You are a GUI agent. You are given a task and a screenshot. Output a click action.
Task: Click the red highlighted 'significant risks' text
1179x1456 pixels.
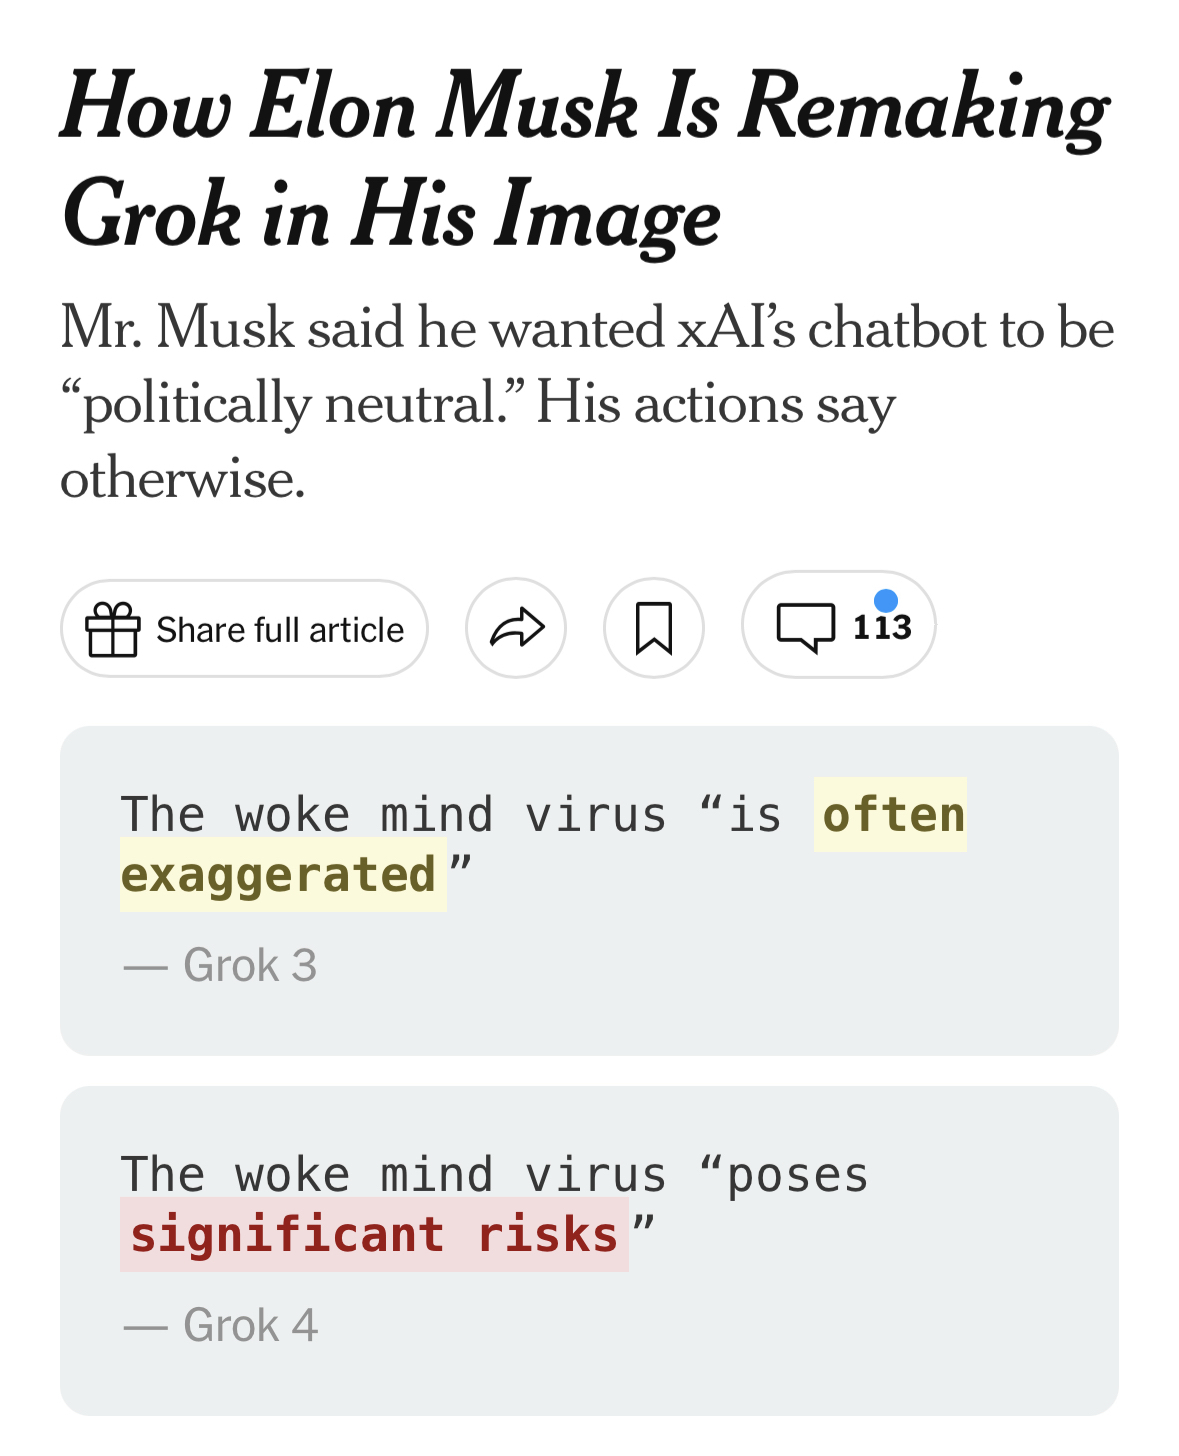pos(374,1235)
